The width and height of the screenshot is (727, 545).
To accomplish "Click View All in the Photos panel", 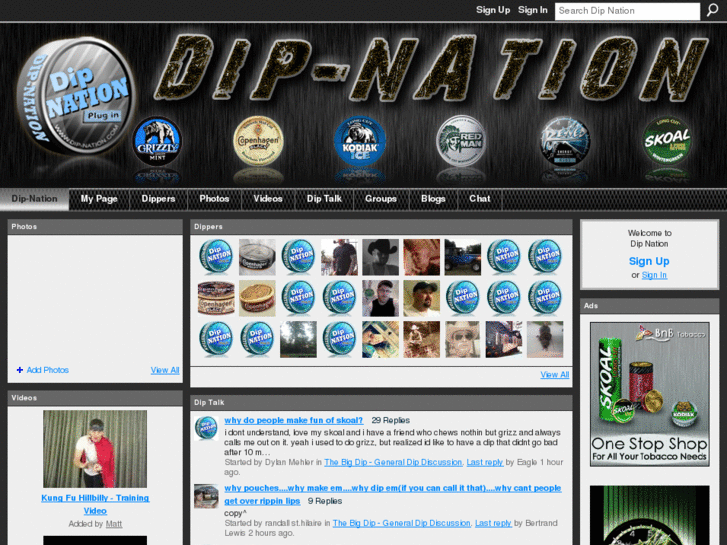I will [x=165, y=370].
